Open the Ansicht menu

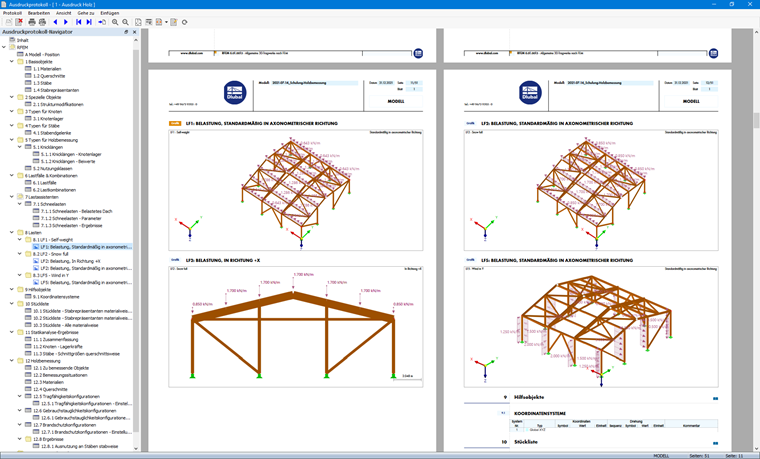click(x=63, y=13)
